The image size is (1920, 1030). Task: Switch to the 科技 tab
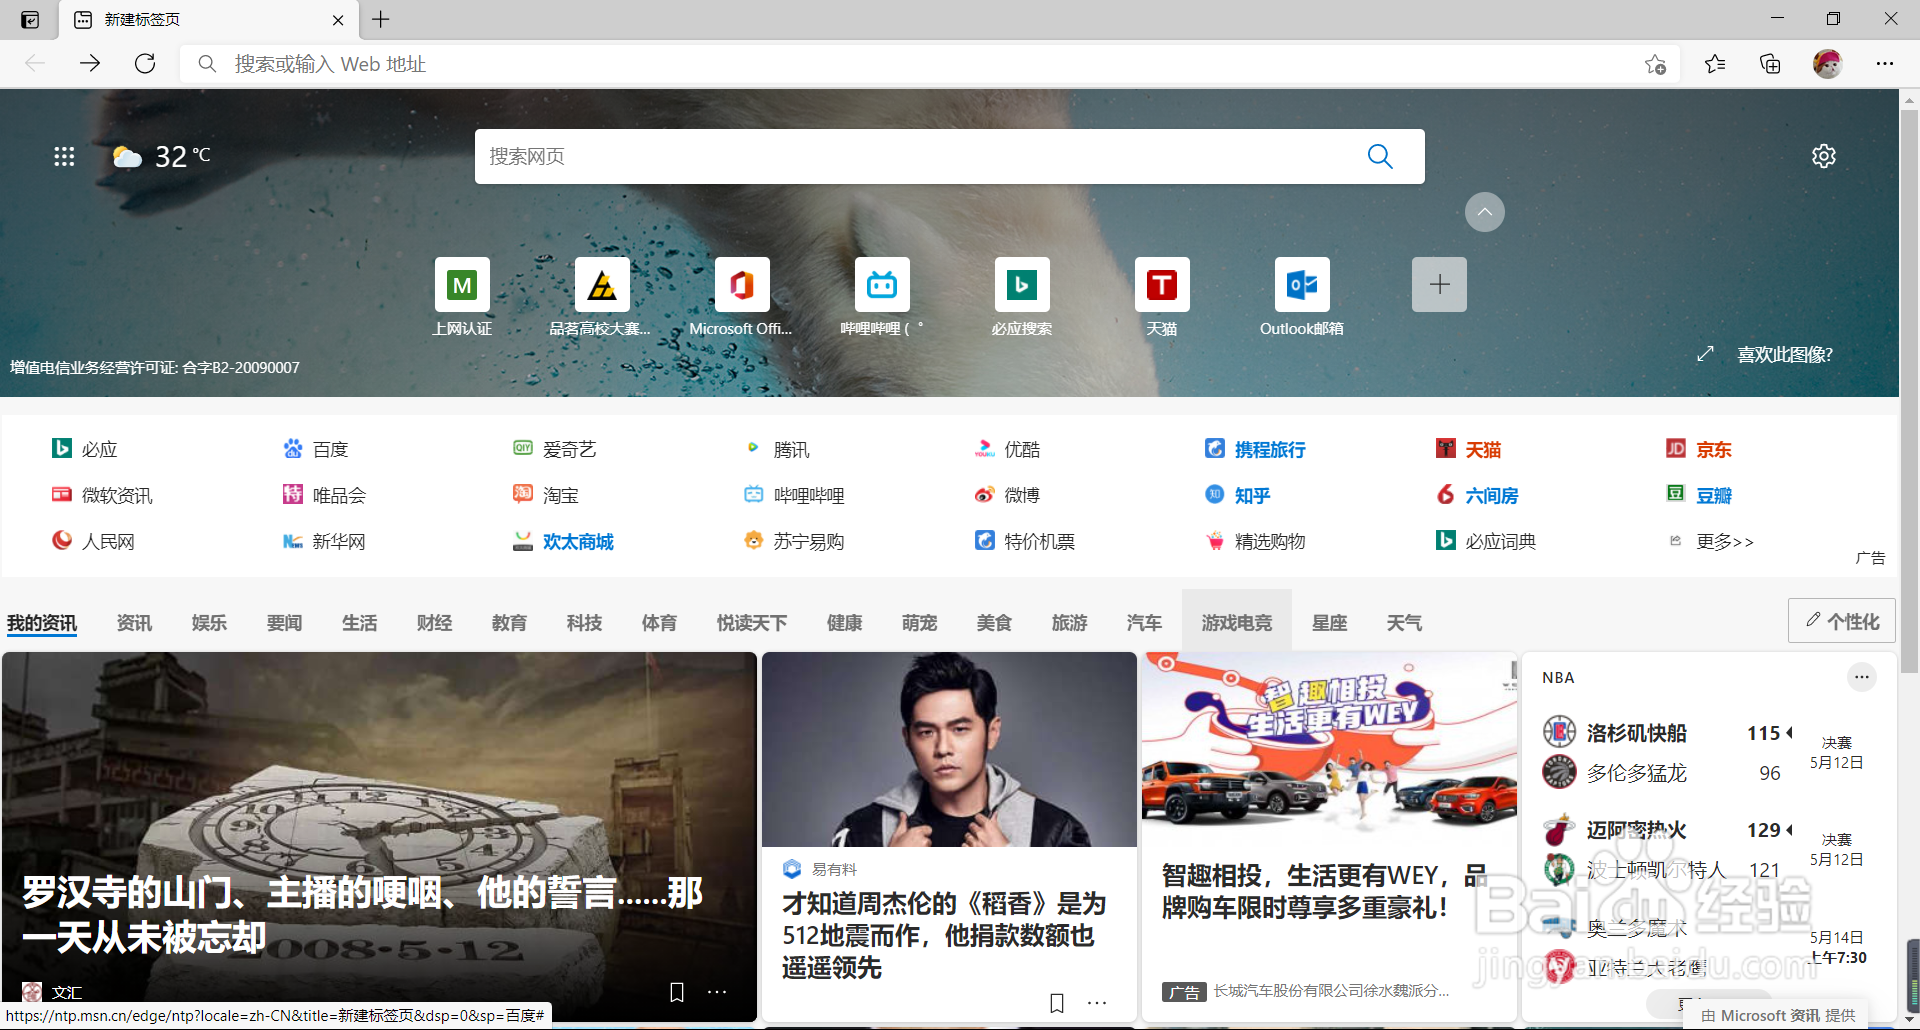pyautogui.click(x=584, y=623)
